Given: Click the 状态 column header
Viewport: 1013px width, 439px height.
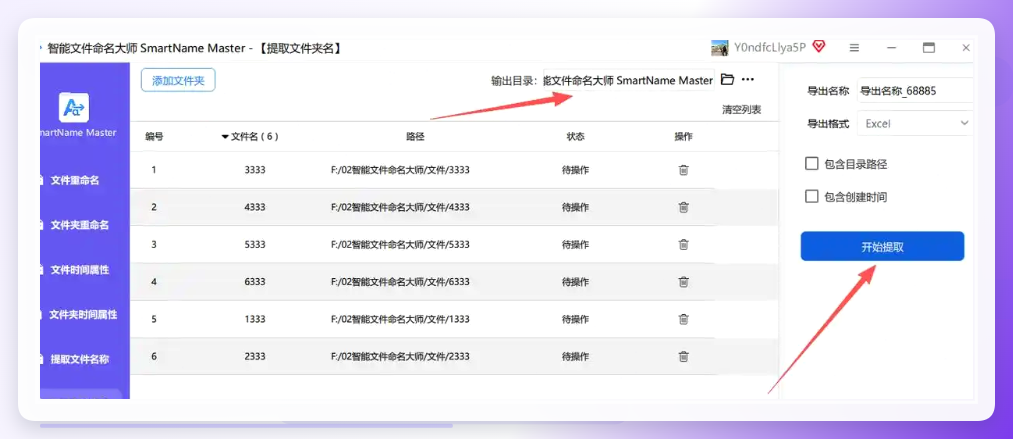Looking at the screenshot, I should (x=576, y=137).
